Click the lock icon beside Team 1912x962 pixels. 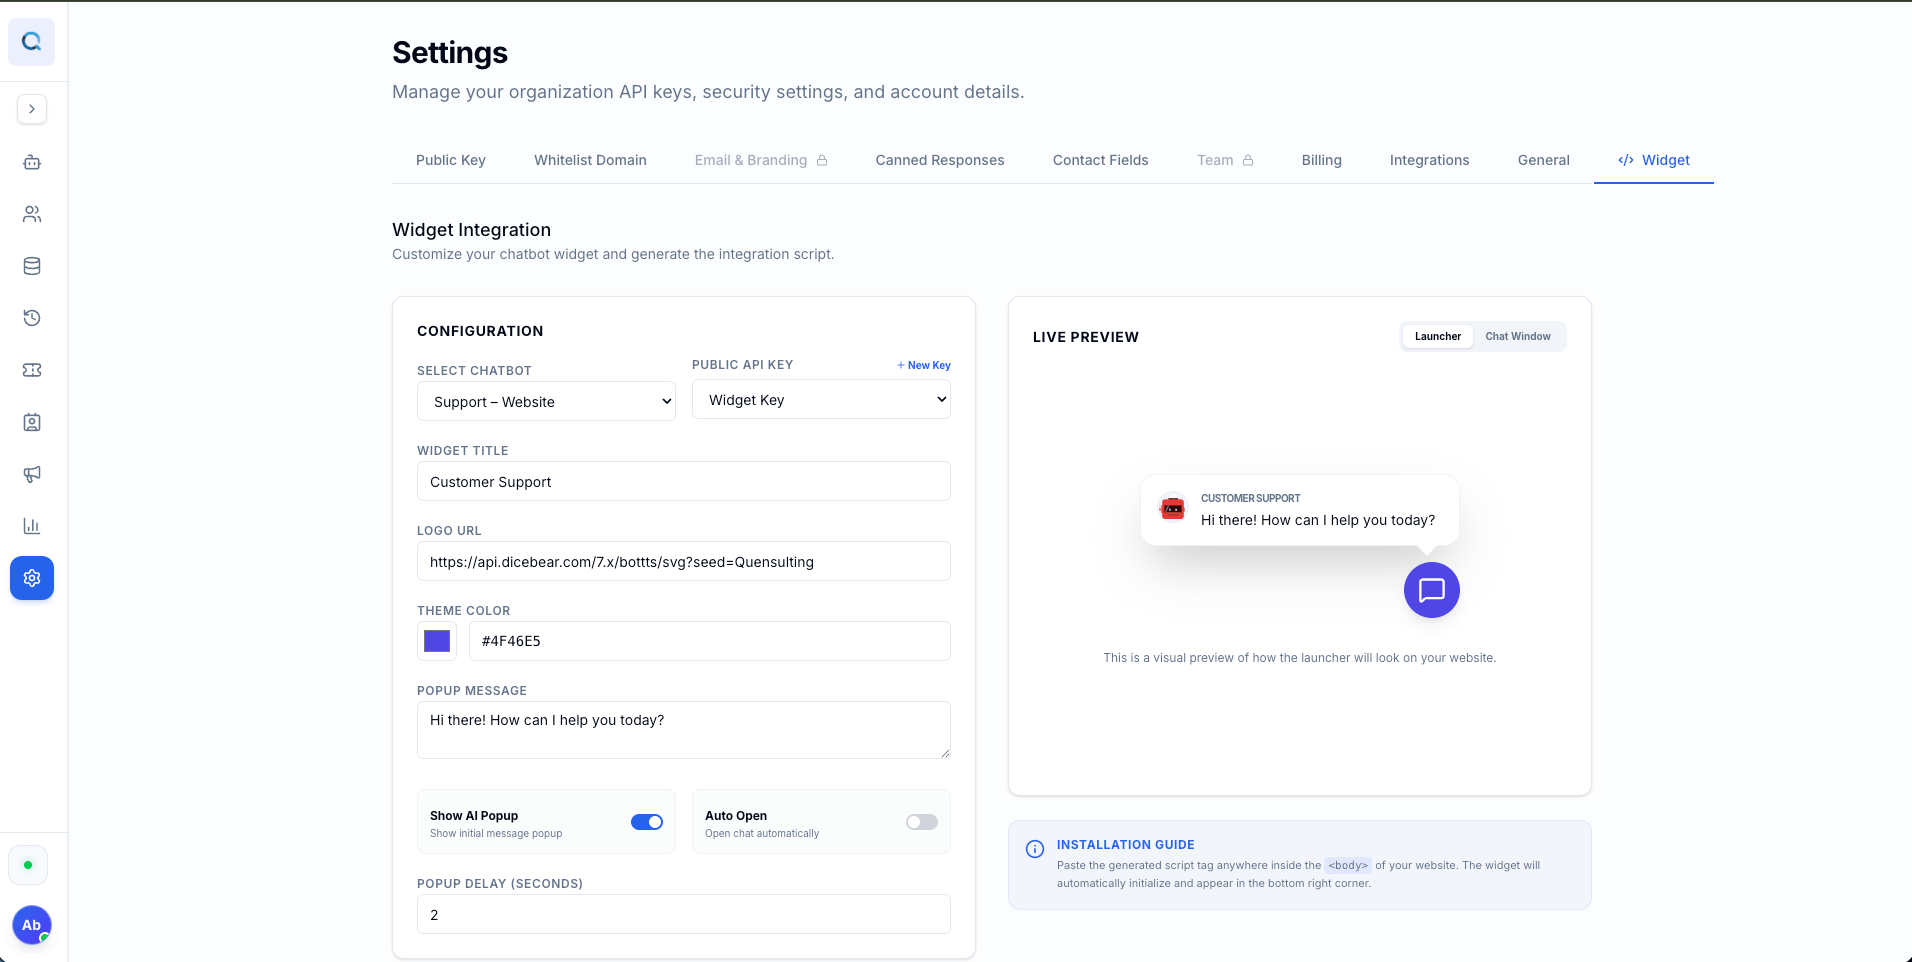(1248, 160)
